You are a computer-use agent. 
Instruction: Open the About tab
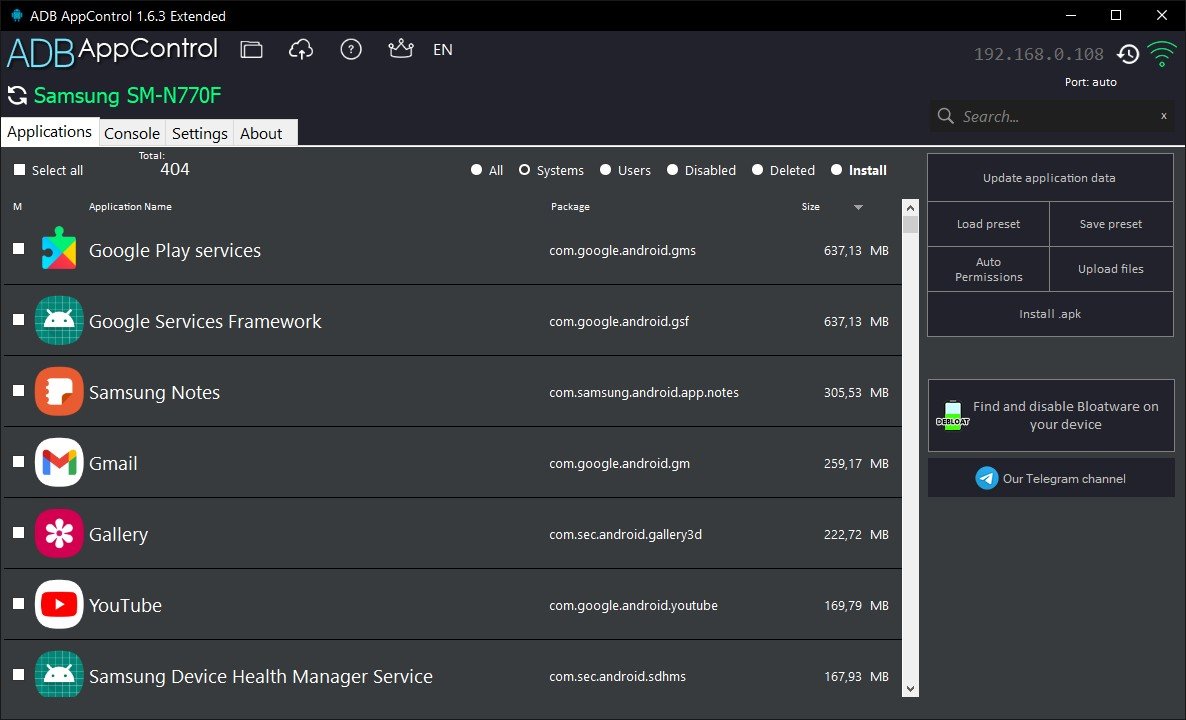pyautogui.click(x=261, y=133)
